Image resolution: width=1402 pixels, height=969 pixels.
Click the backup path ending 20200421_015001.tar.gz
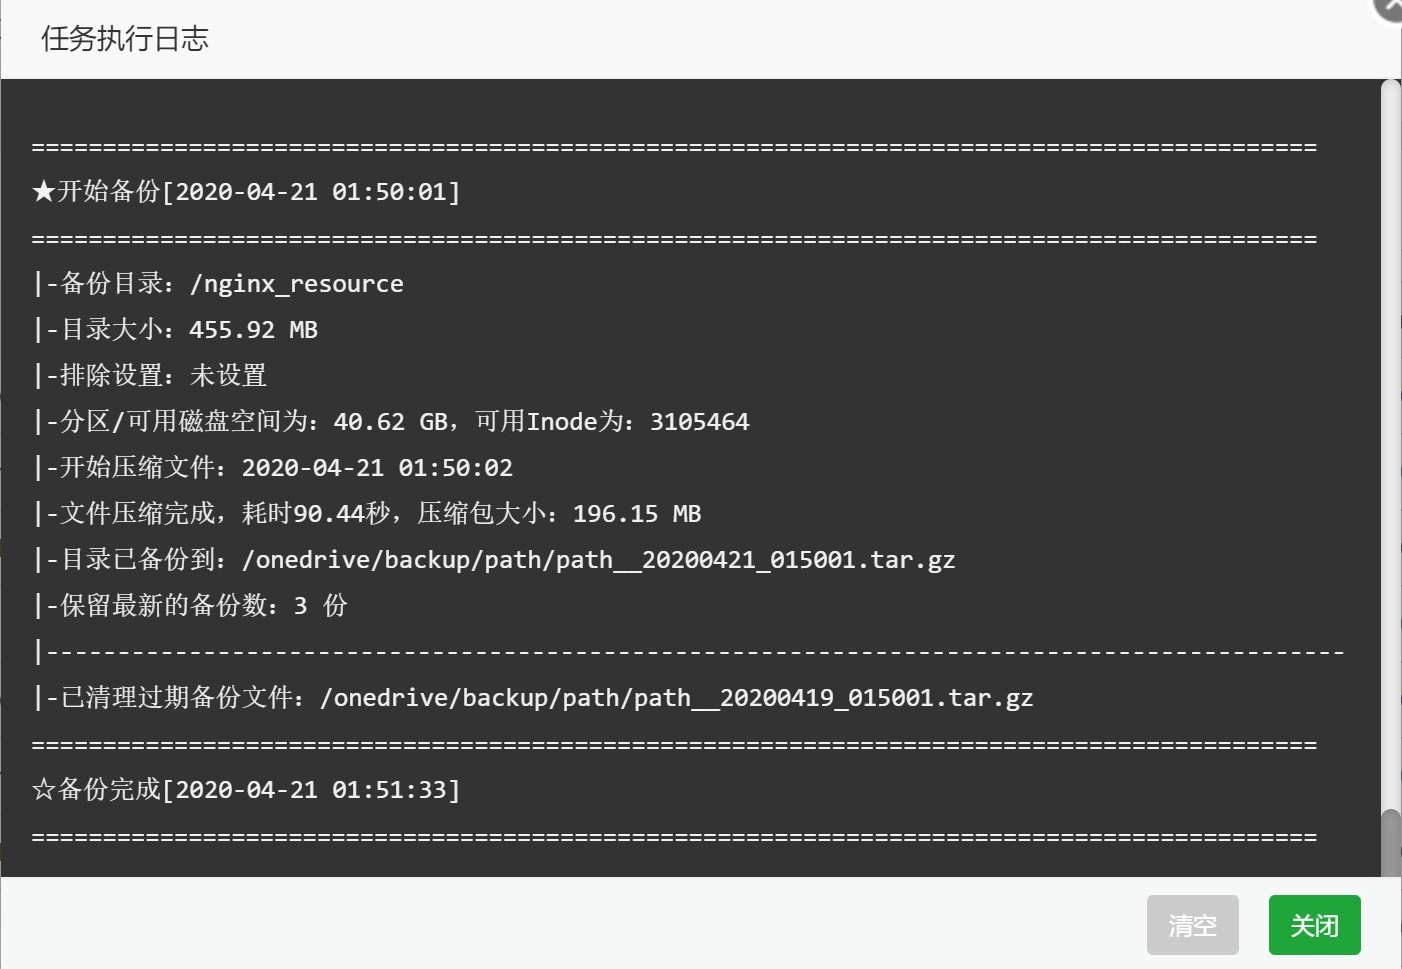(x=598, y=560)
